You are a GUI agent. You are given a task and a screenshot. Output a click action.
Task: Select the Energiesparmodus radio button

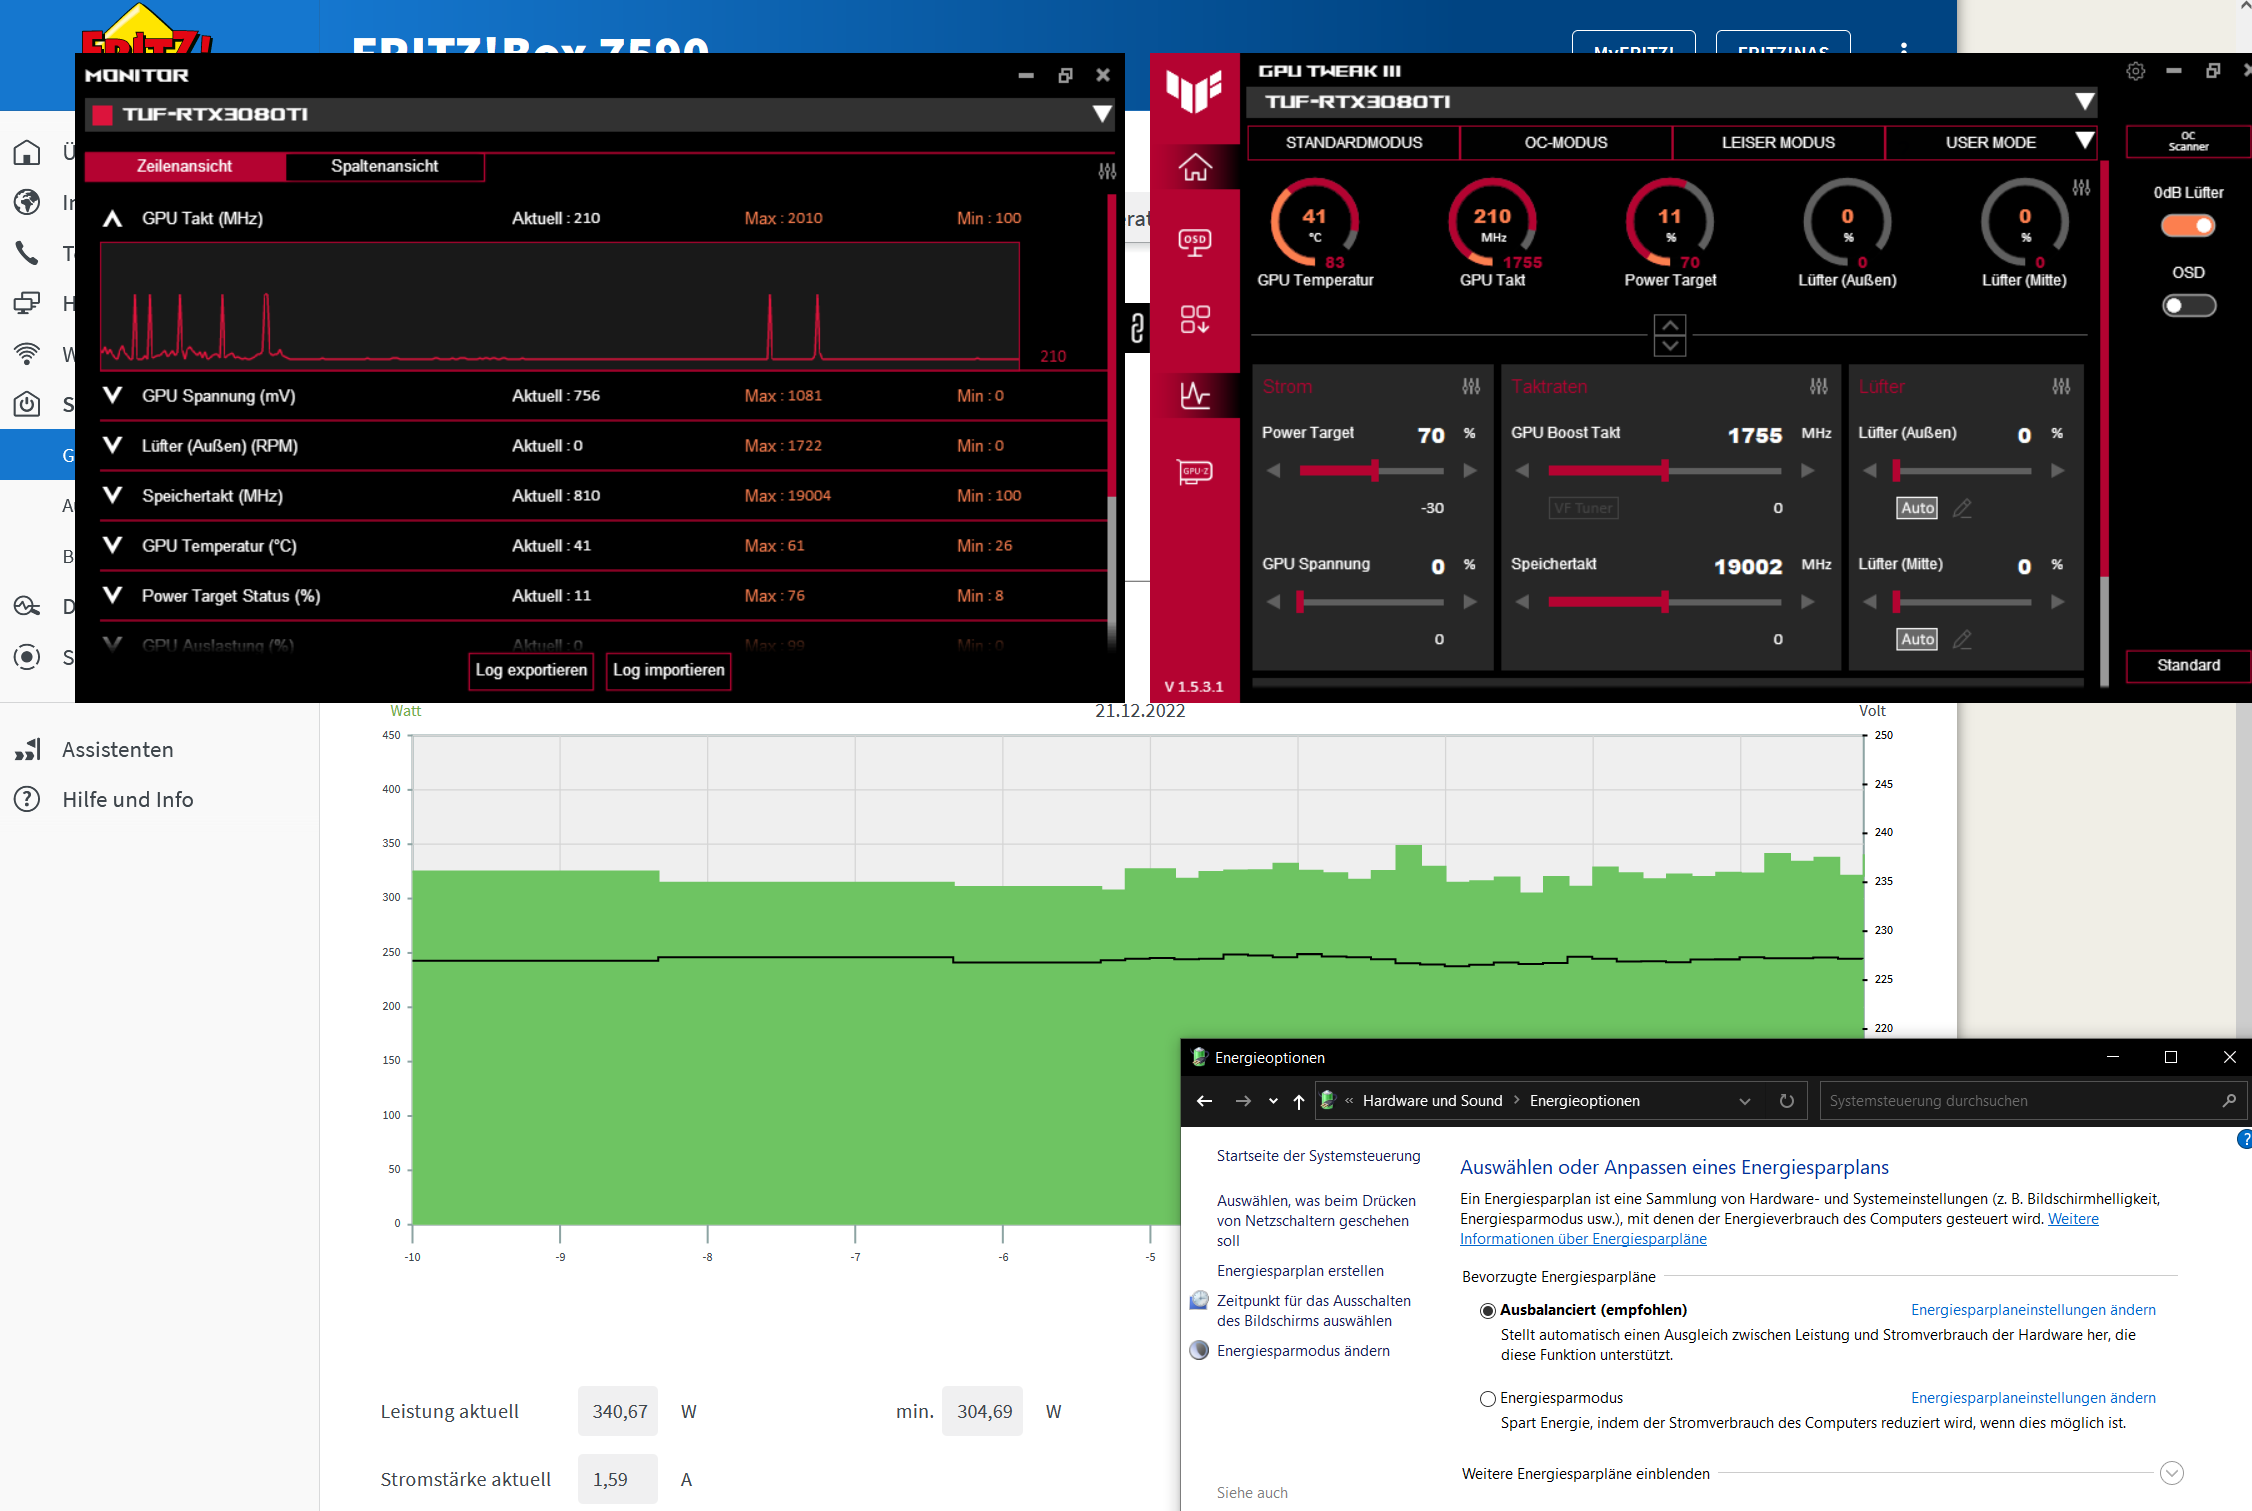1488,1398
